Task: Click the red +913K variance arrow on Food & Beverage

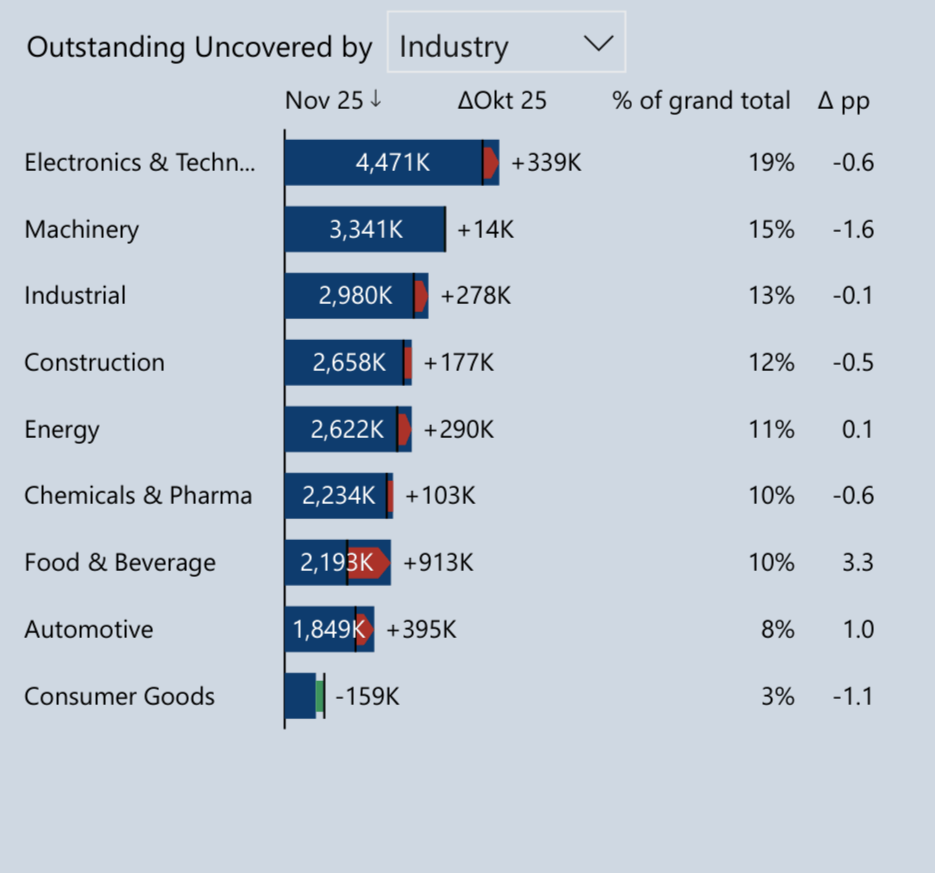Action: click(369, 562)
